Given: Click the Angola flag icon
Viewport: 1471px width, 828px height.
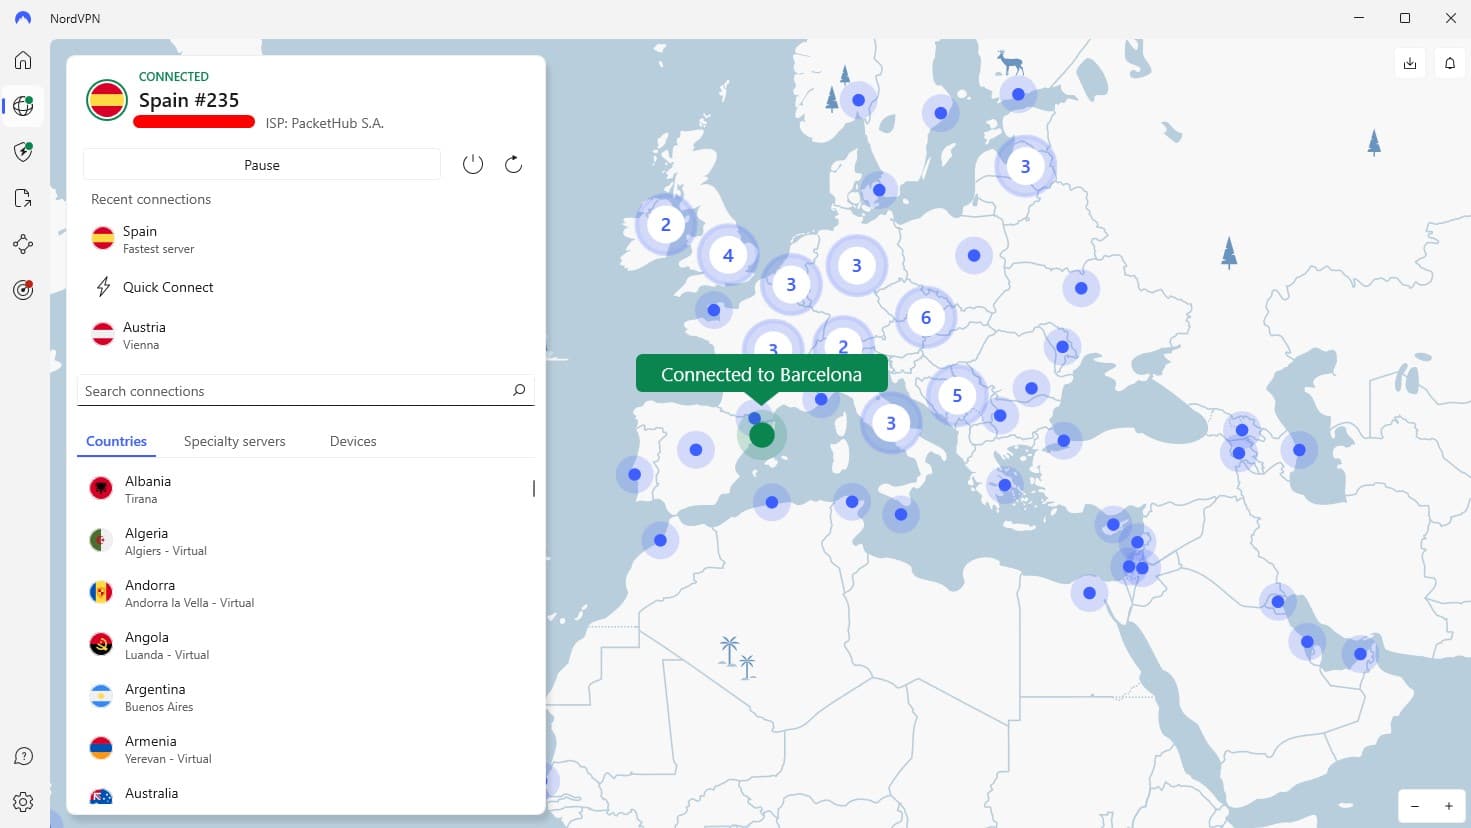Looking at the screenshot, I should click(x=101, y=644).
